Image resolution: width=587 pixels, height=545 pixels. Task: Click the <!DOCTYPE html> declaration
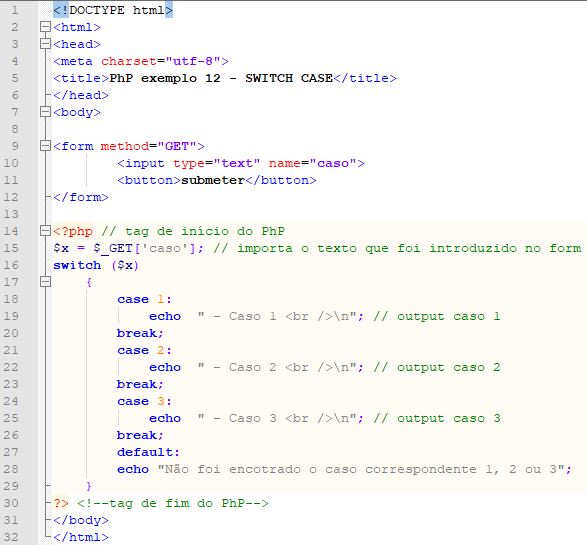(113, 10)
